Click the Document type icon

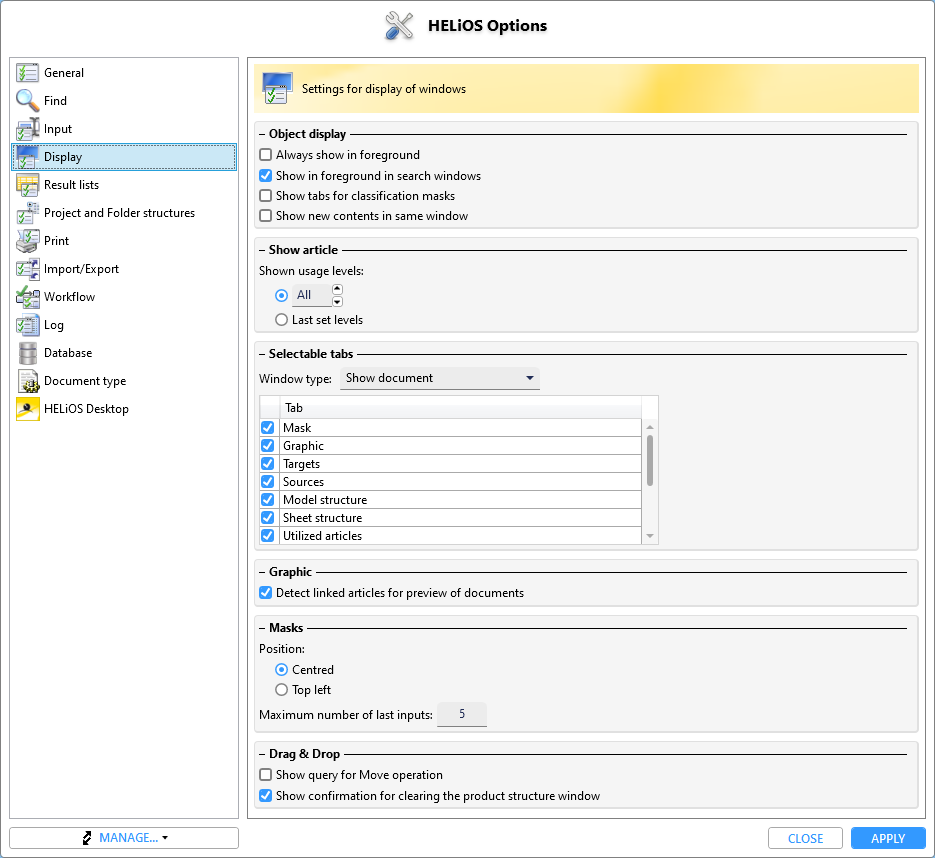point(27,381)
